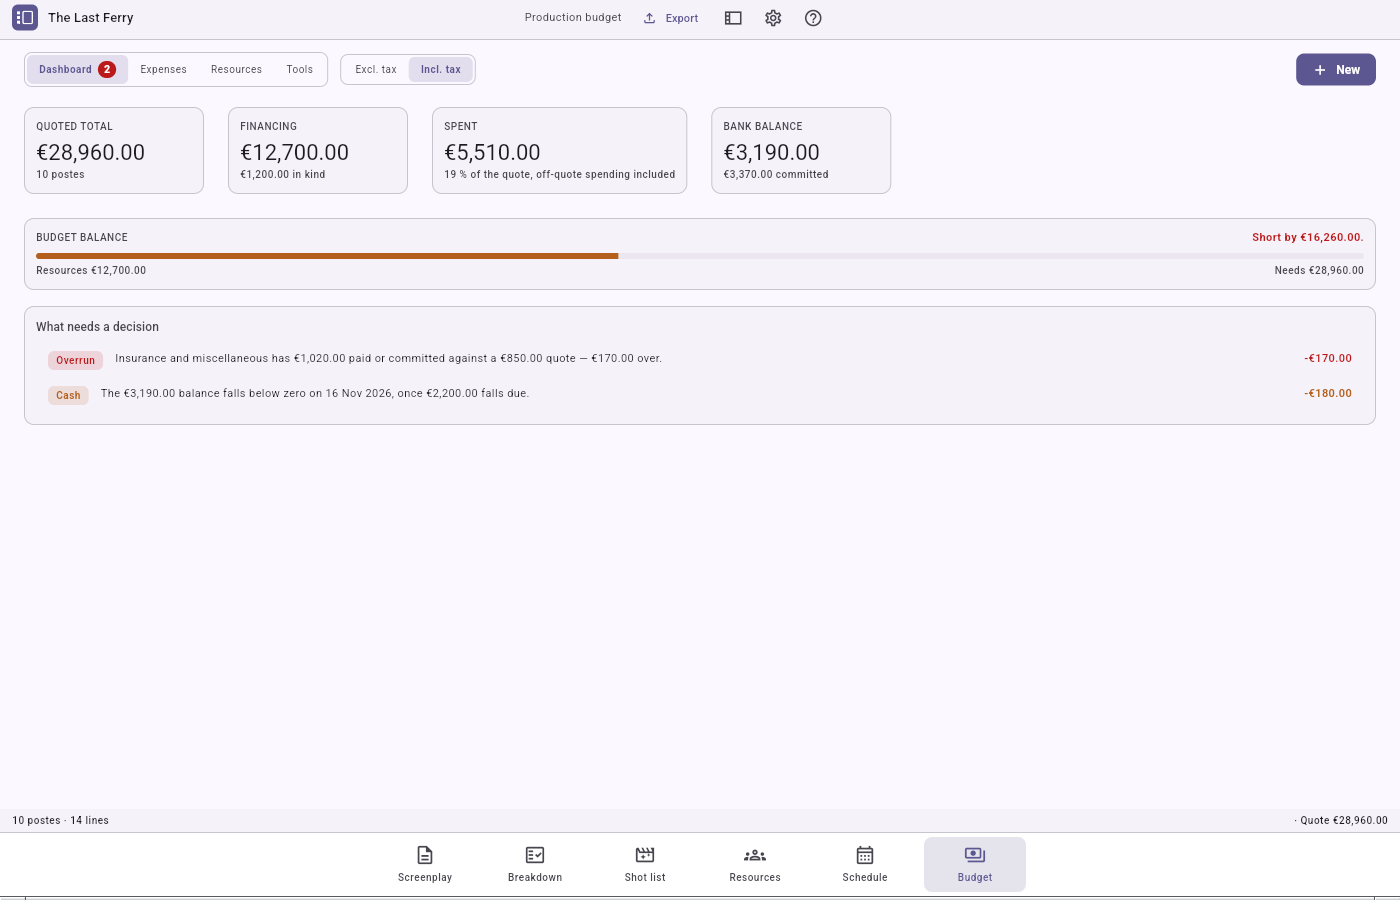Click the Budget money icon
Image resolution: width=1400 pixels, height=900 pixels.
point(975,855)
